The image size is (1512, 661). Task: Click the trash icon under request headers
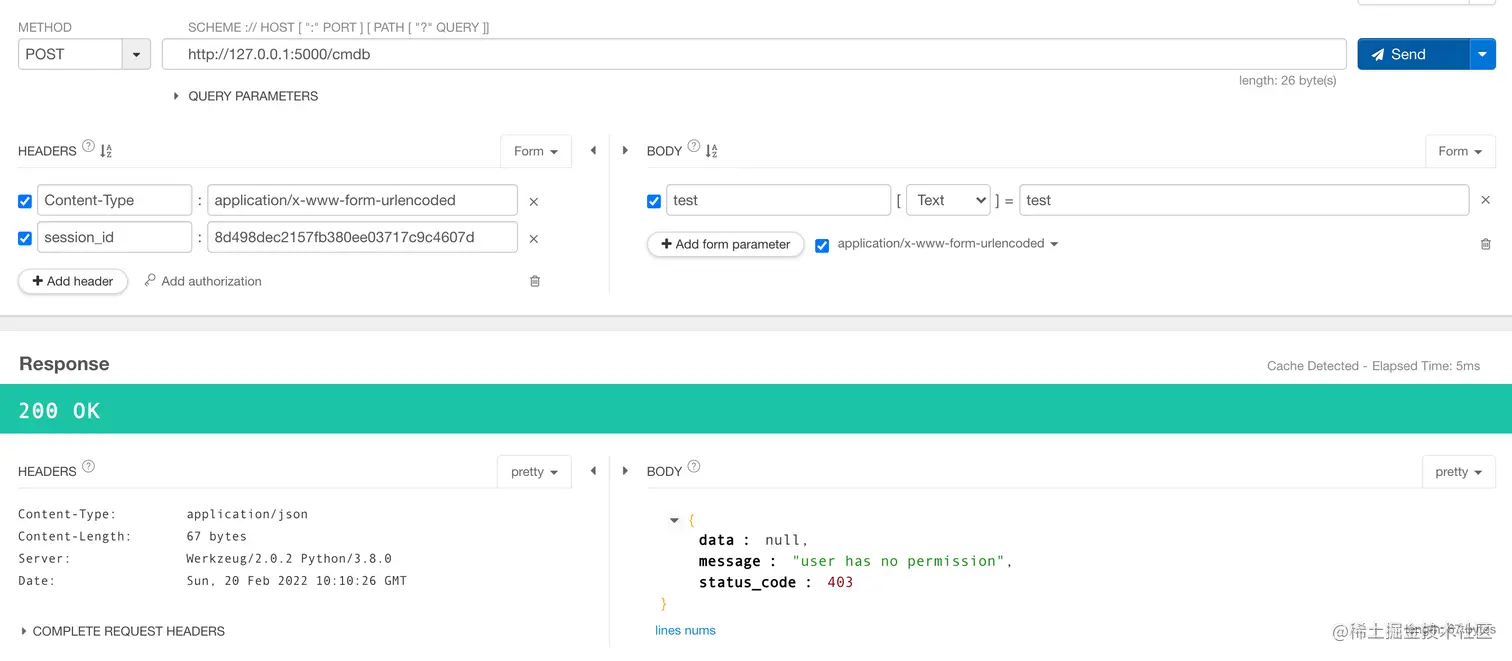point(535,281)
